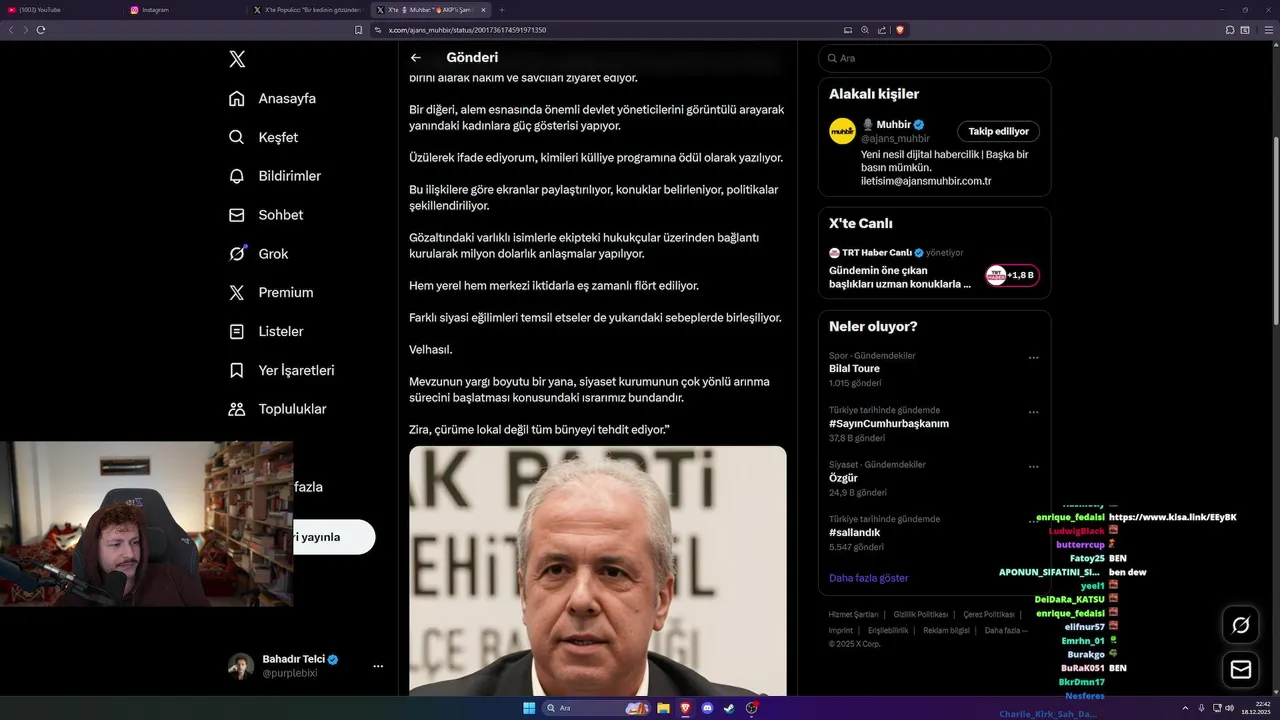Image resolution: width=1280 pixels, height=720 pixels.
Task: Open Muhbir profile avatar
Action: pos(842,131)
